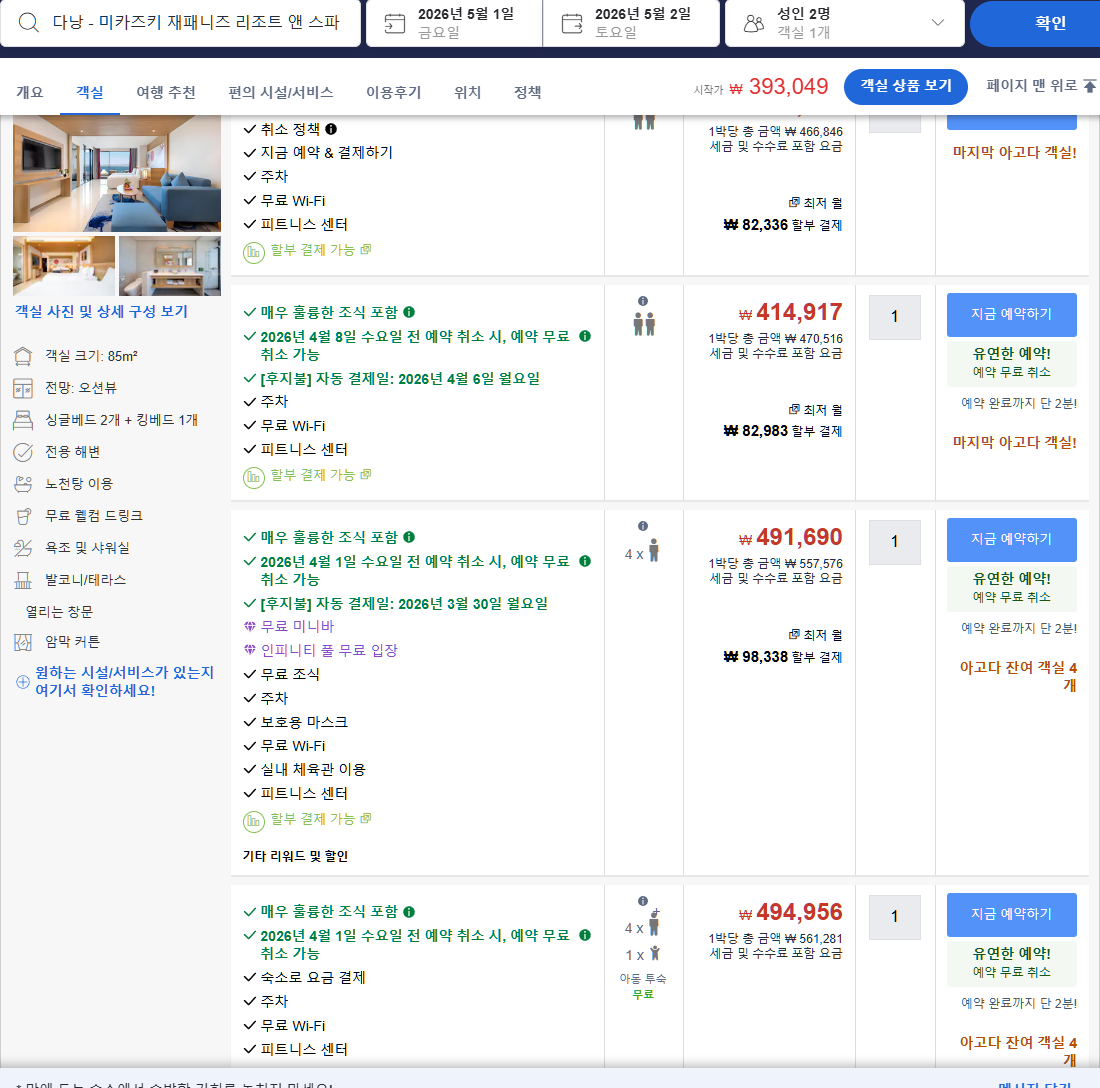The image size is (1100, 1088).
Task: Expand the guests and rooms dropdown arrow
Action: (937, 22)
